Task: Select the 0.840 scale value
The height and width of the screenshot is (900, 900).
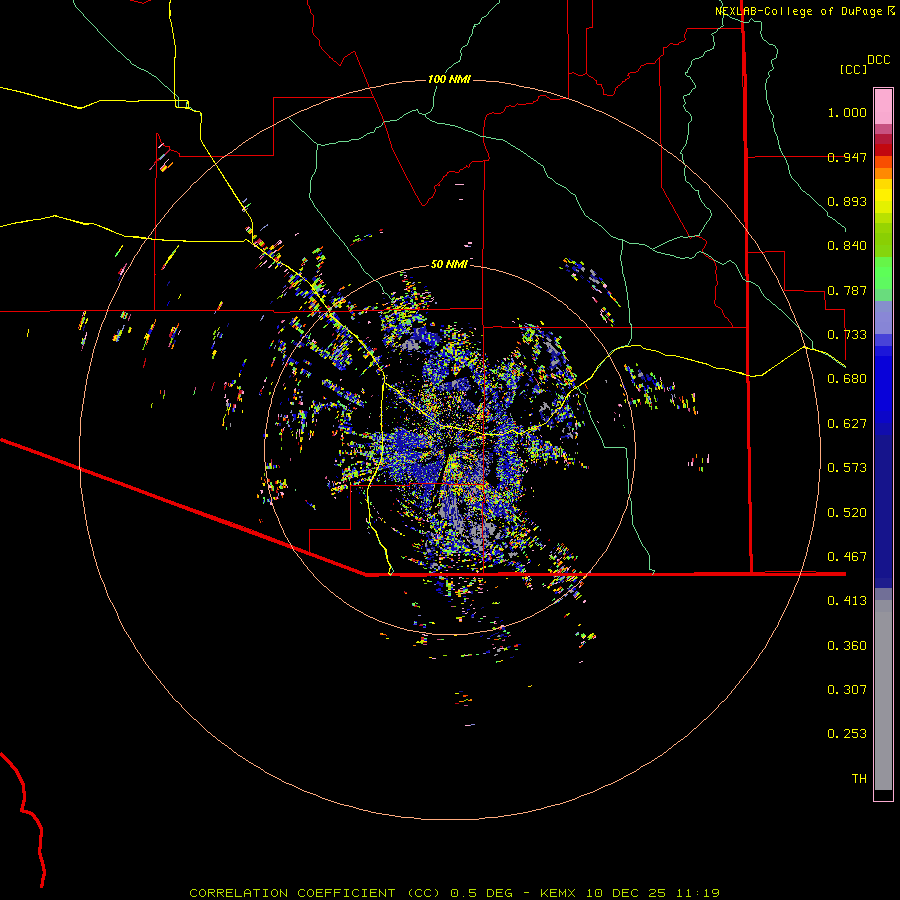Action: click(847, 246)
